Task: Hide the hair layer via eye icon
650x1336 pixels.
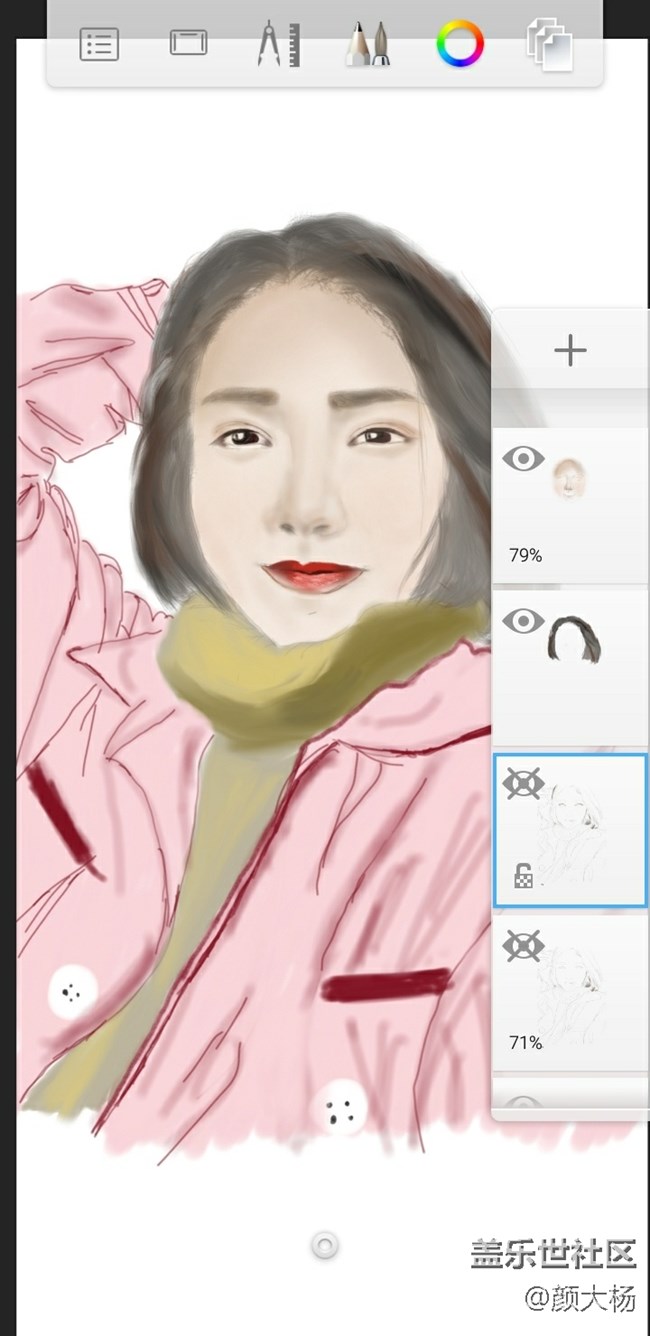Action: pos(523,621)
